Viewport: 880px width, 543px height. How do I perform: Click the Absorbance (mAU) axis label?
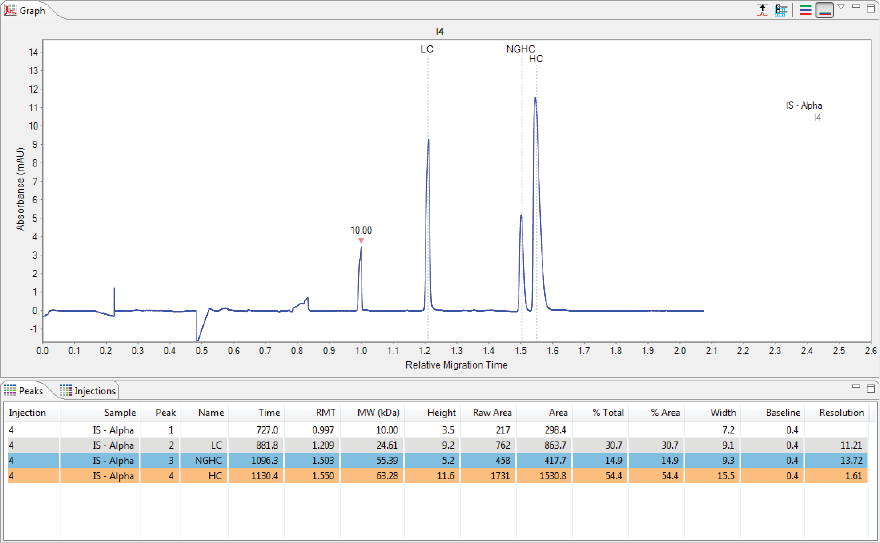pyautogui.click(x=21, y=189)
